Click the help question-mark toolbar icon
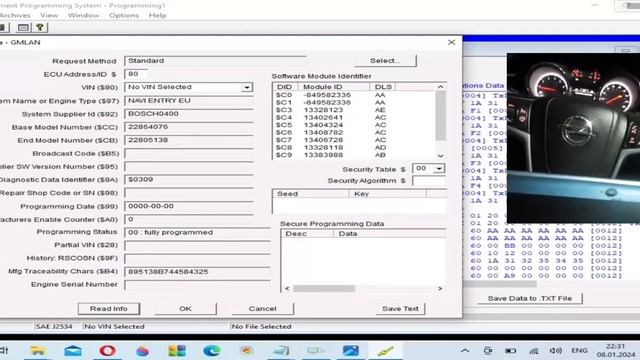This screenshot has width=640, height=360. pyautogui.click(x=40, y=27)
